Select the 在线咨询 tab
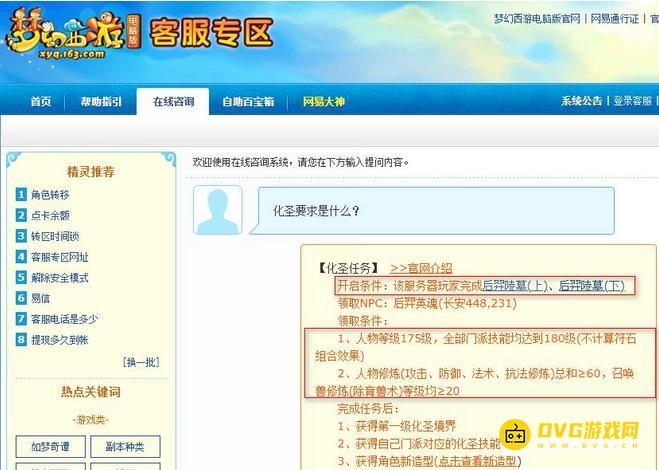 pos(173,101)
